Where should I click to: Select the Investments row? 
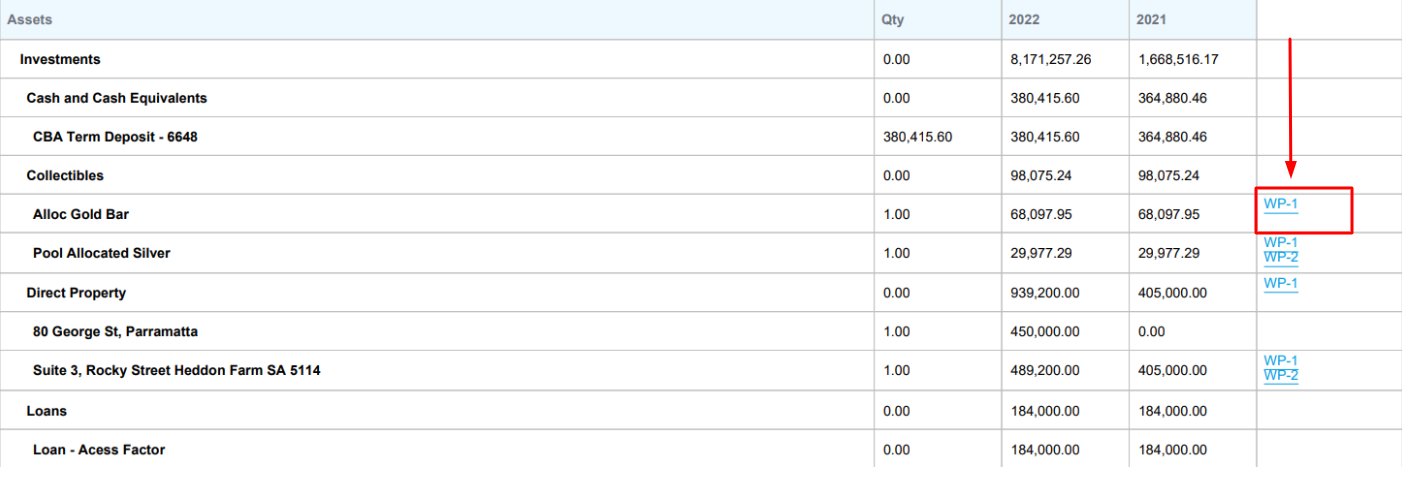click(x=60, y=59)
